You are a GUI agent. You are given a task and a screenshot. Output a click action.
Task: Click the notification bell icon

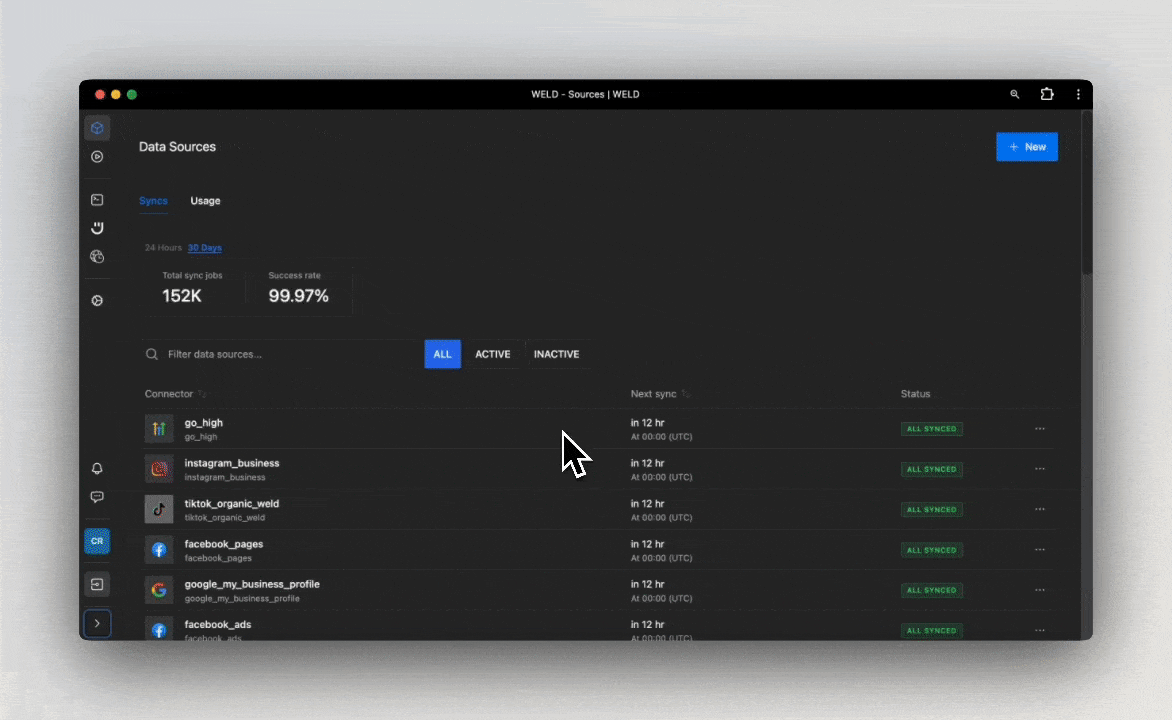coord(97,469)
